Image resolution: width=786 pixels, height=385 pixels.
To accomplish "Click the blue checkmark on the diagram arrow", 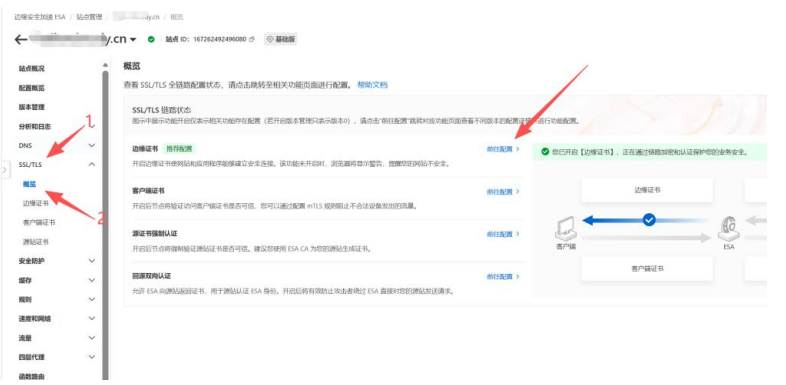I will [x=650, y=220].
